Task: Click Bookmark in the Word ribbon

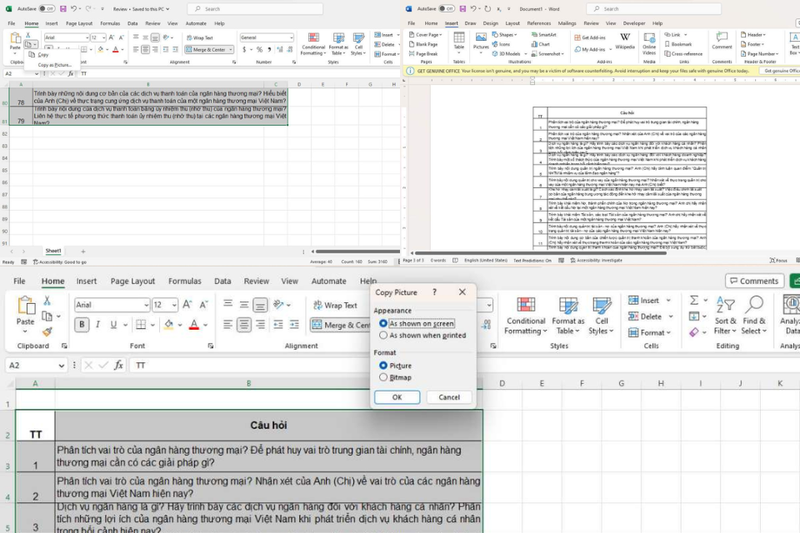Action: coord(678,44)
